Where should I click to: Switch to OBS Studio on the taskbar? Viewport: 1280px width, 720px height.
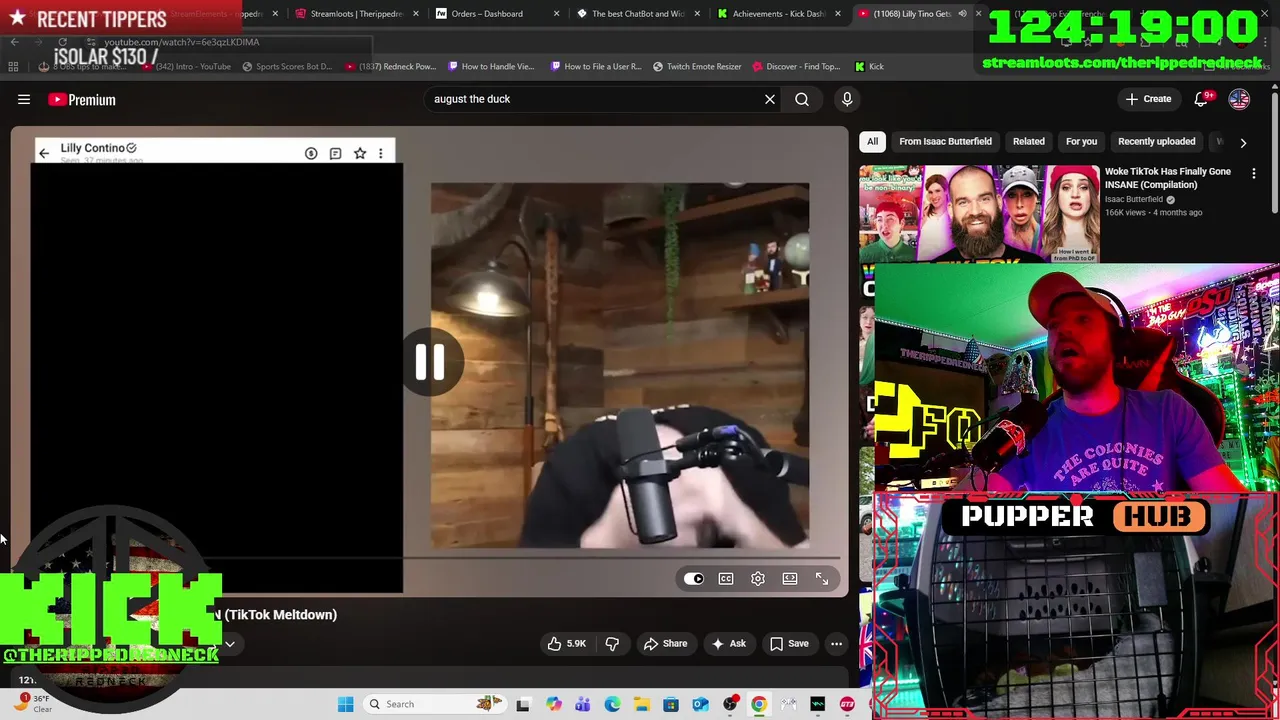tap(730, 704)
